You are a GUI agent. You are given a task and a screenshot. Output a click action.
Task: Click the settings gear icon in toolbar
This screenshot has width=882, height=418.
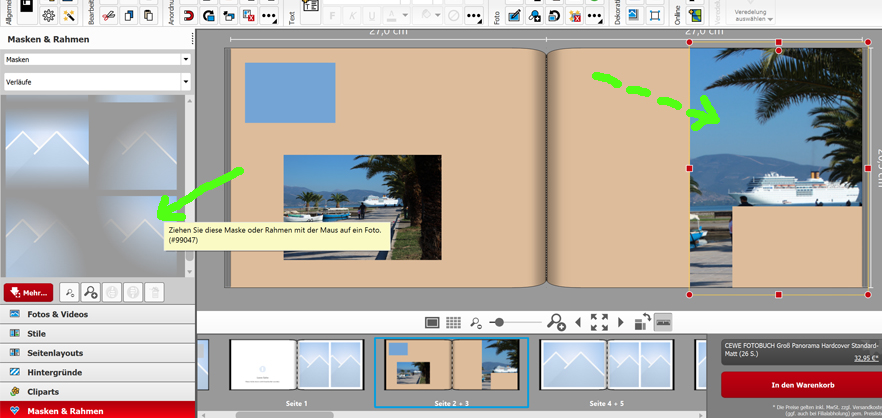[48, 16]
